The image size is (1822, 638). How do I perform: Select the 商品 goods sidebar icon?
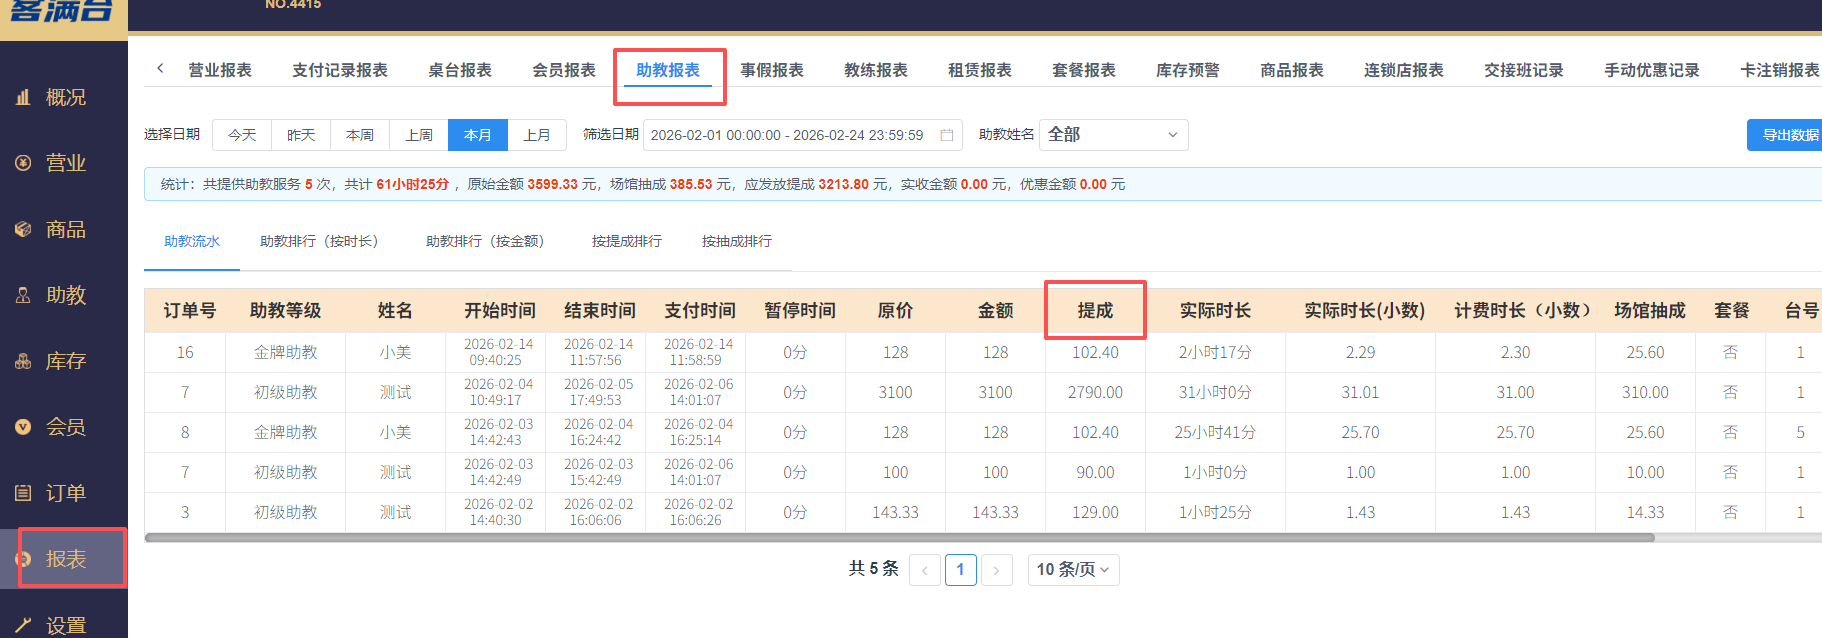(x=23, y=229)
